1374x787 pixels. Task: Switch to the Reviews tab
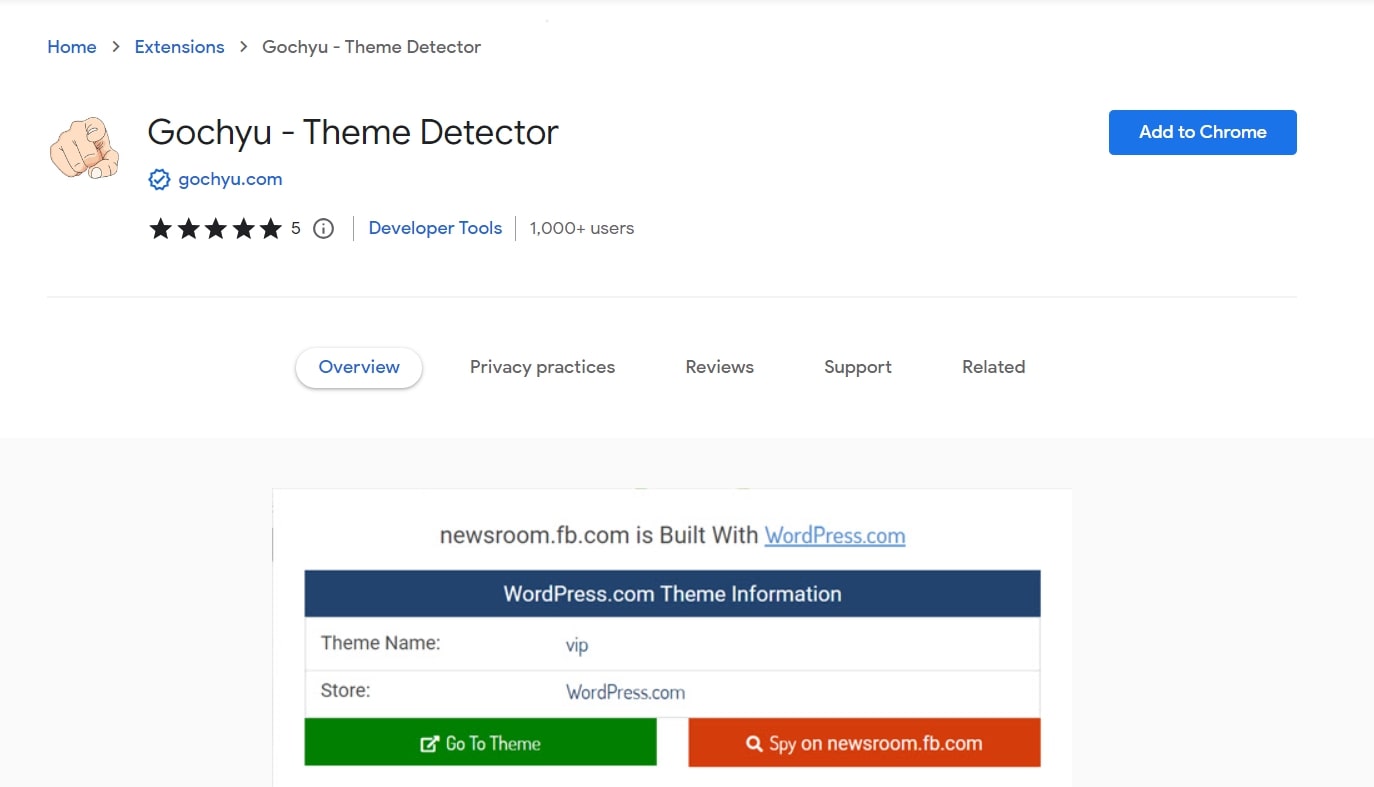point(719,367)
